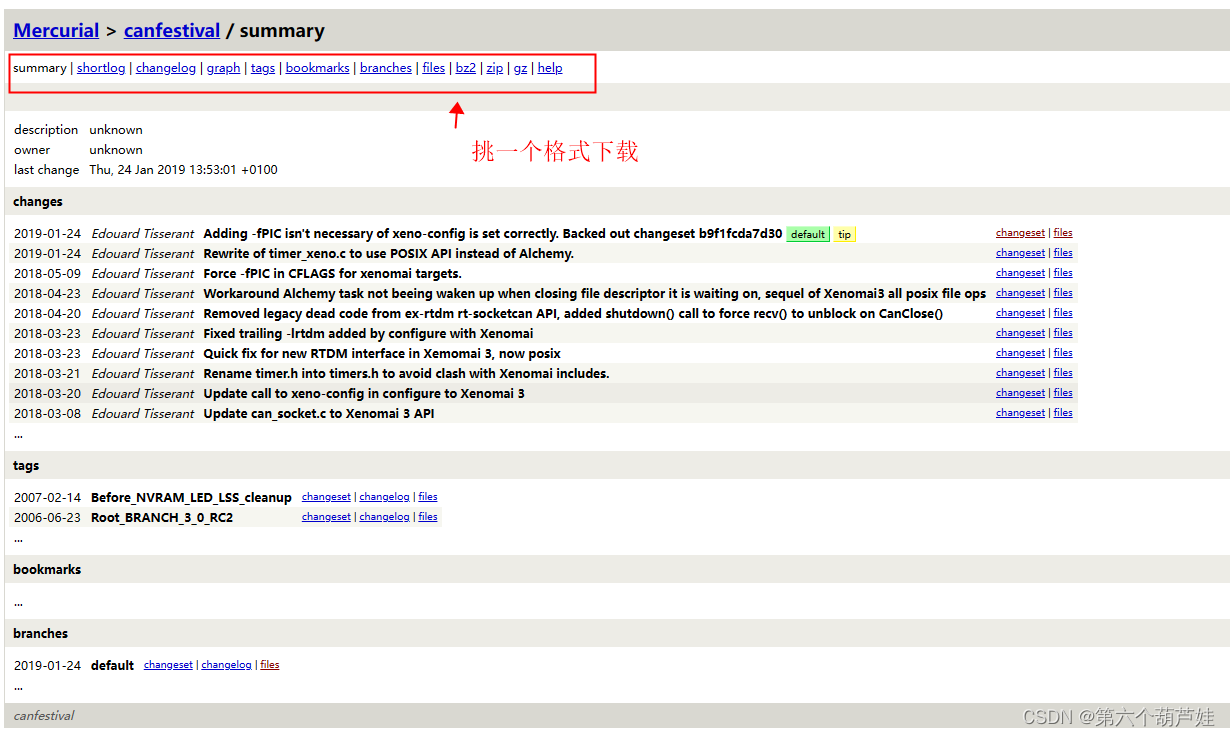
Task: Open commit 'Update can_socket.c to Xenomai 3 API'
Action: (319, 414)
